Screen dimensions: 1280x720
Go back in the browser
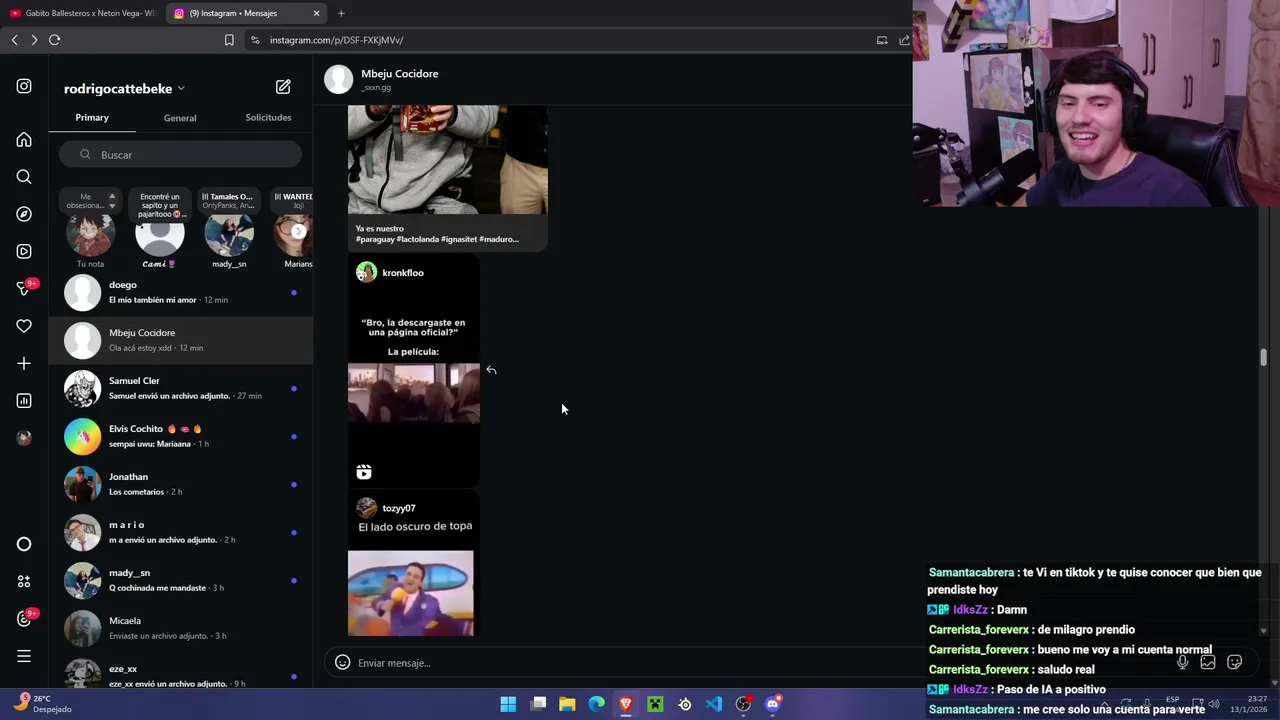(x=14, y=40)
